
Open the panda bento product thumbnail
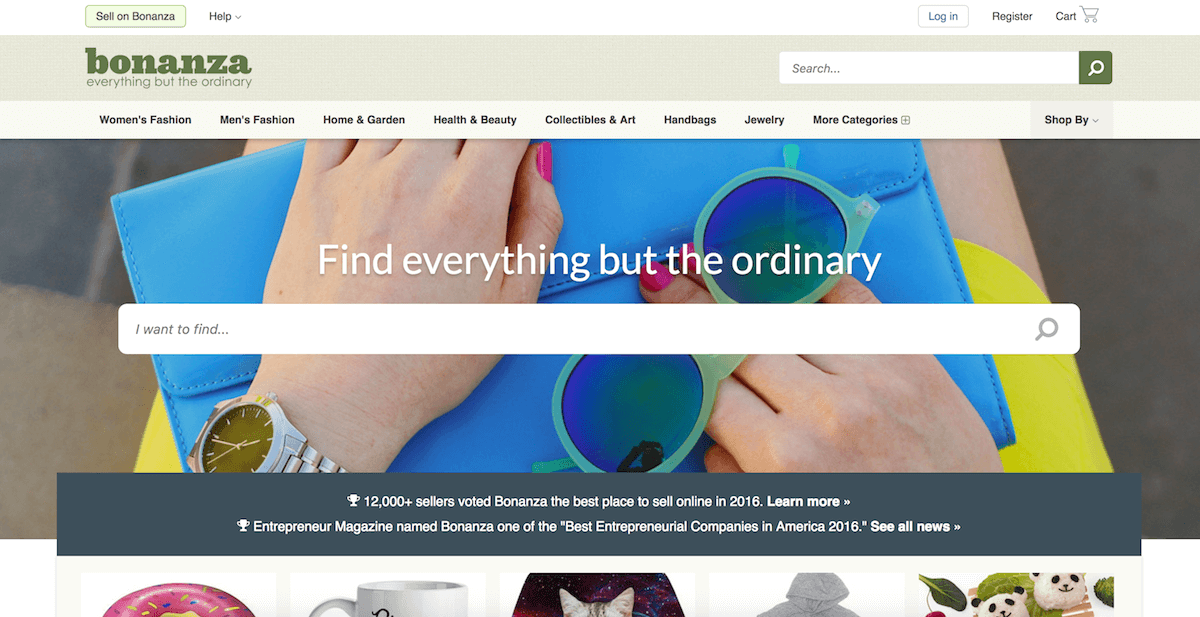tap(1016, 595)
